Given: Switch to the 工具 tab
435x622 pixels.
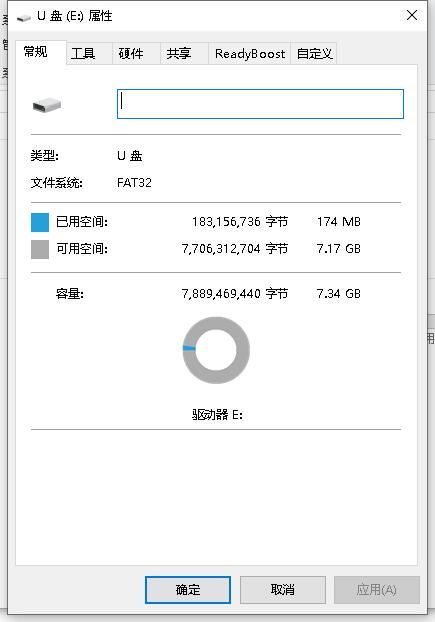Looking at the screenshot, I should click(88, 54).
